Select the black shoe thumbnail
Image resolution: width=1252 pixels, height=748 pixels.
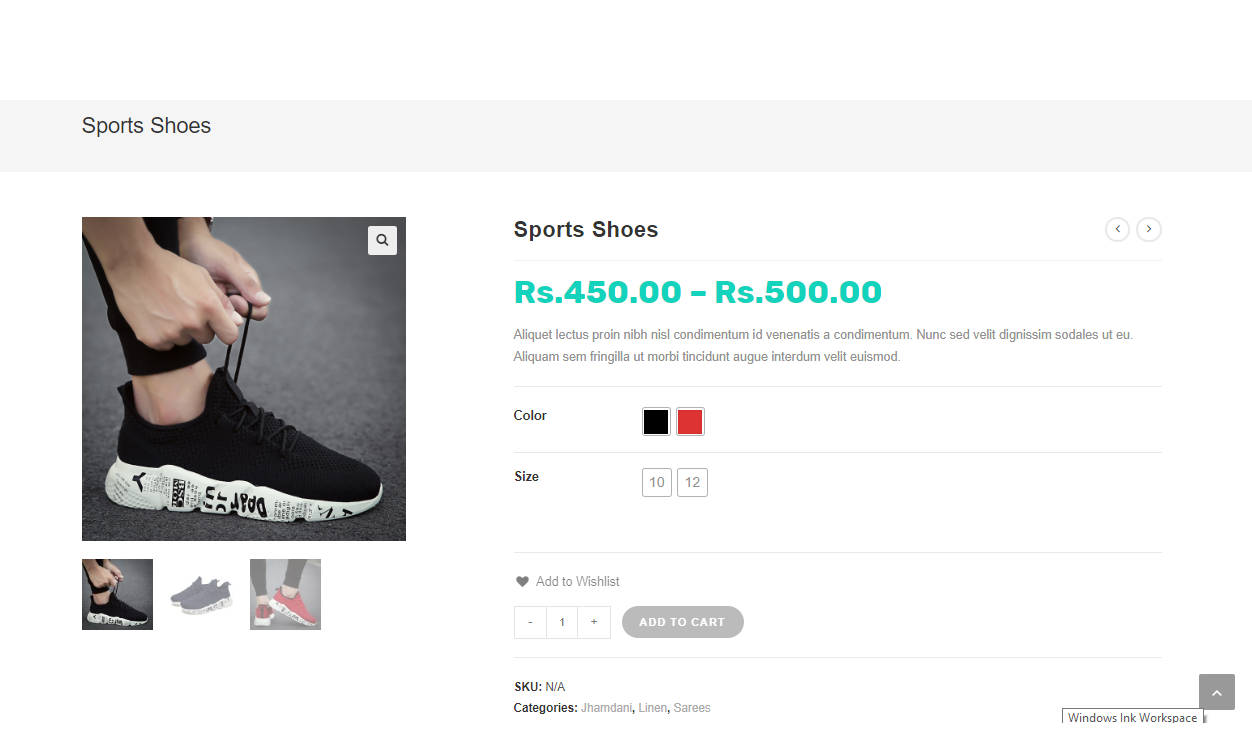[117, 594]
